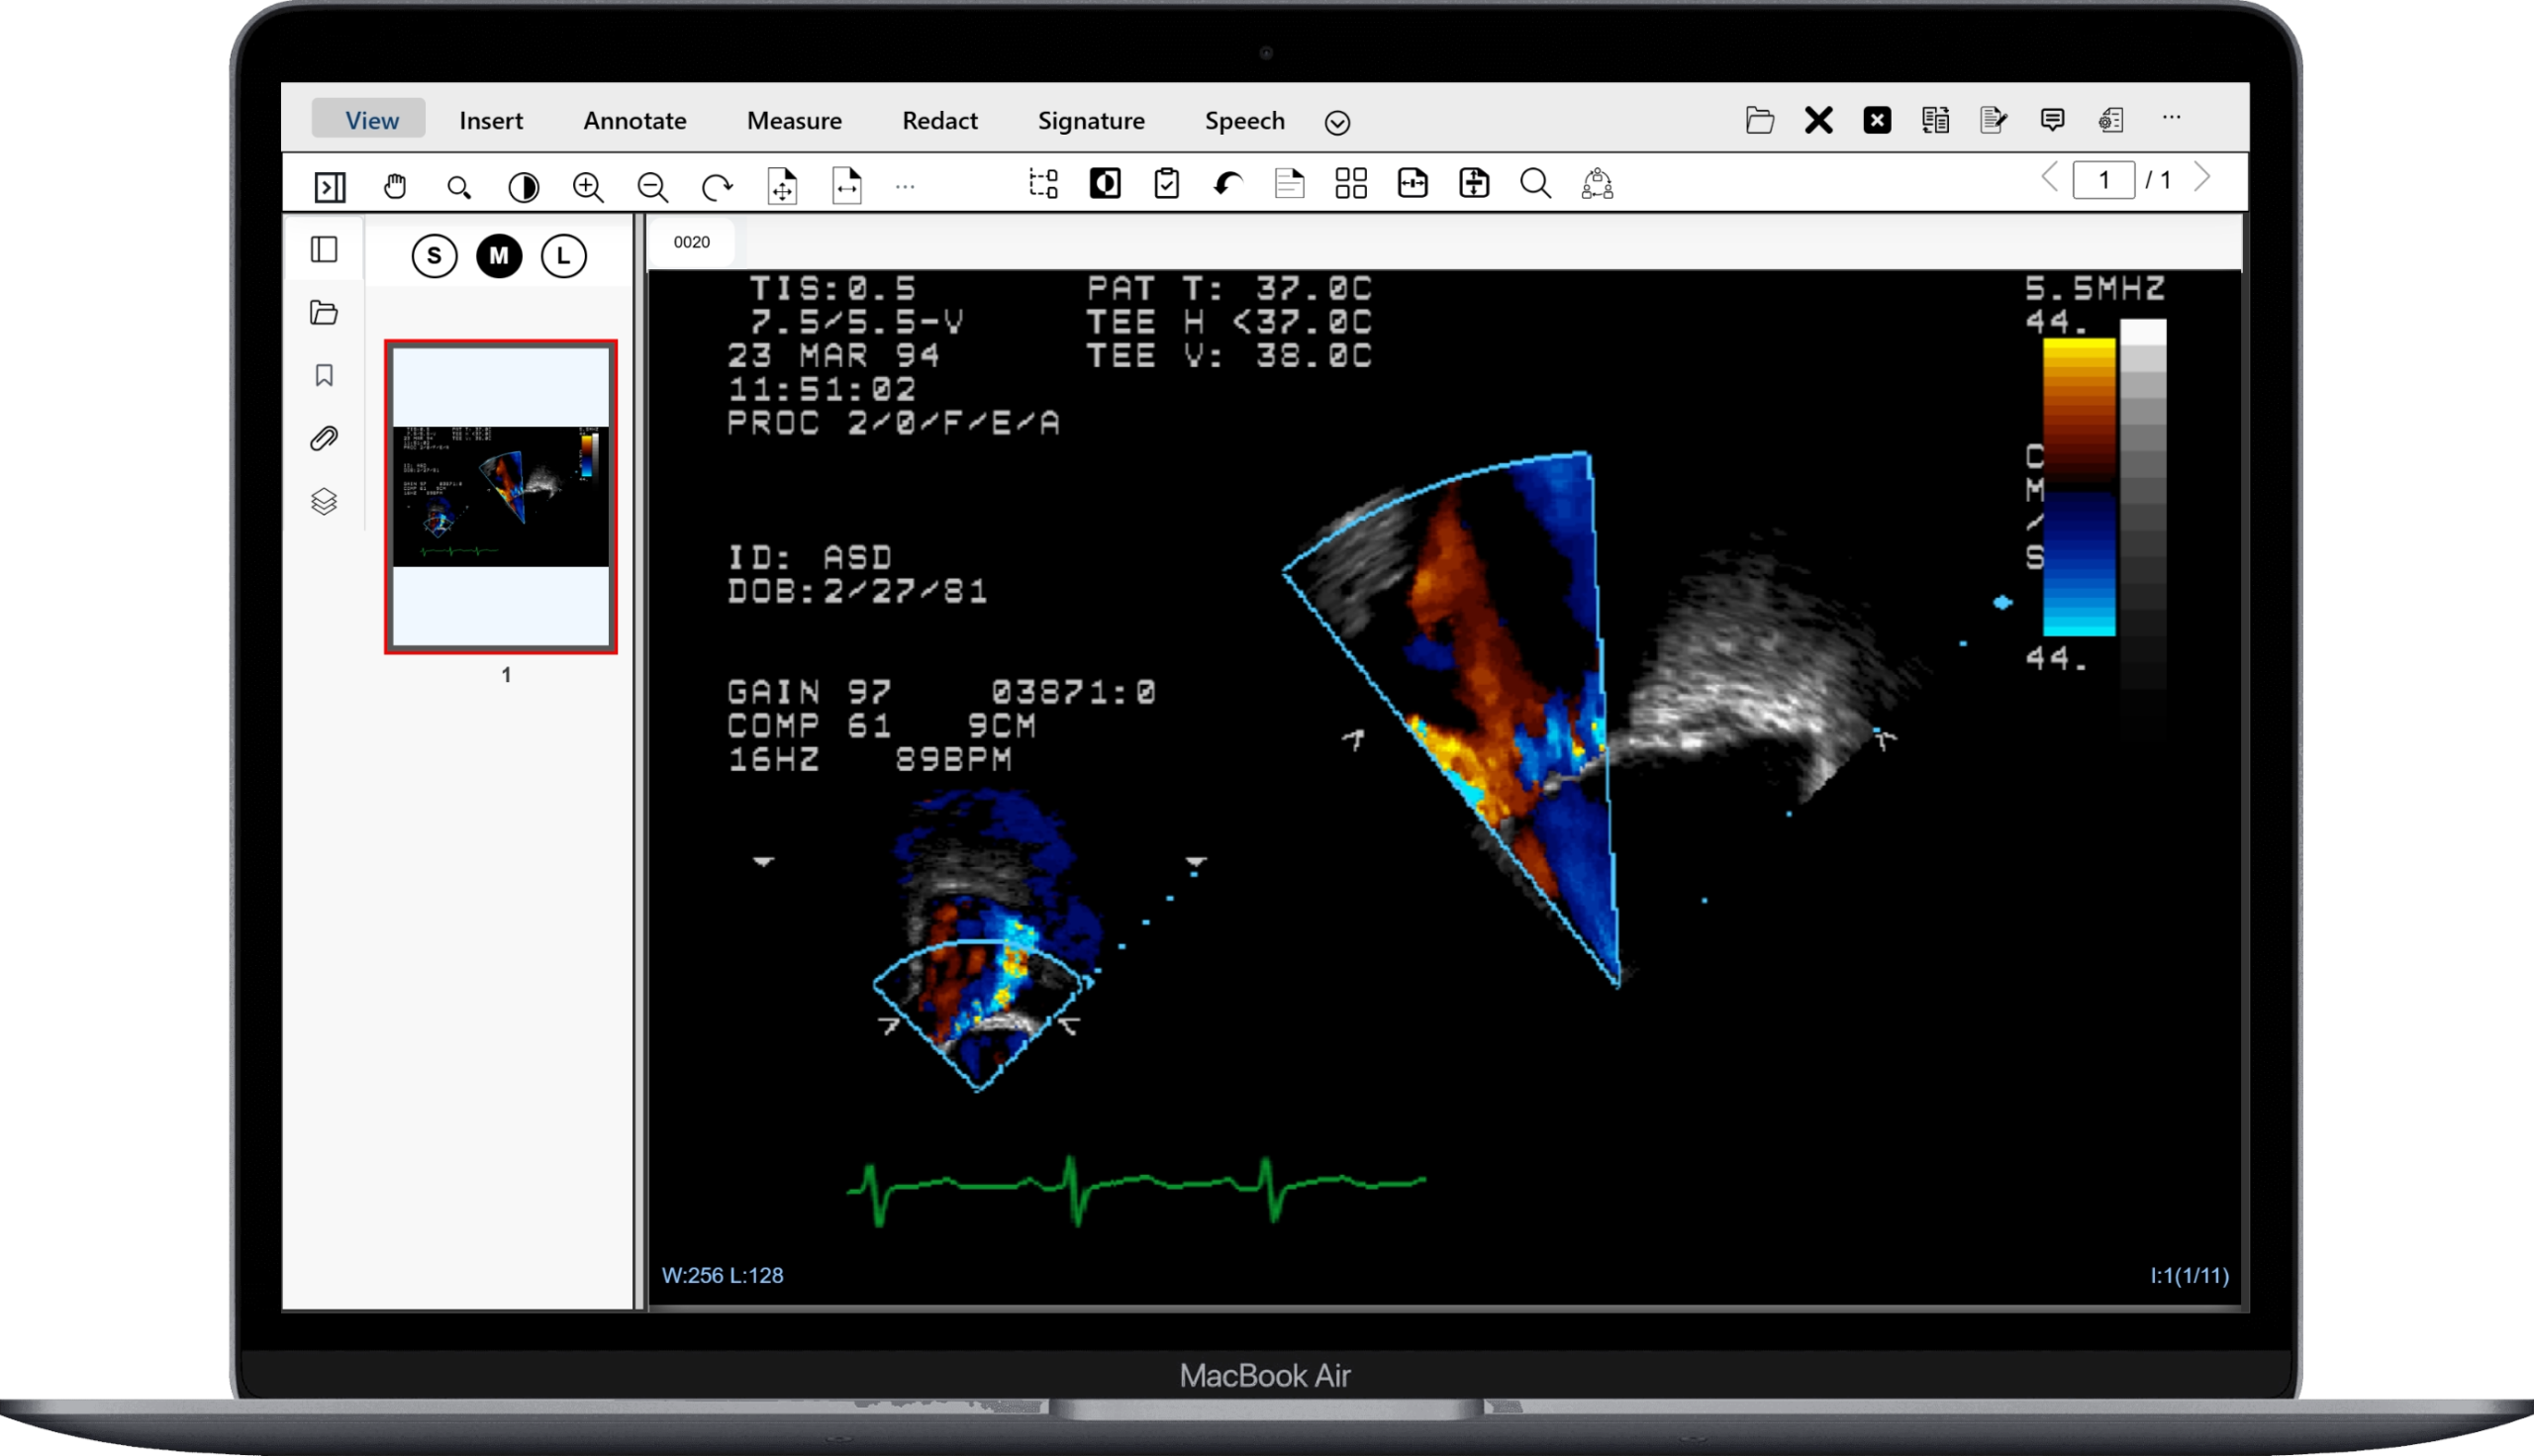Click the curved undo arrow icon

[1228, 183]
